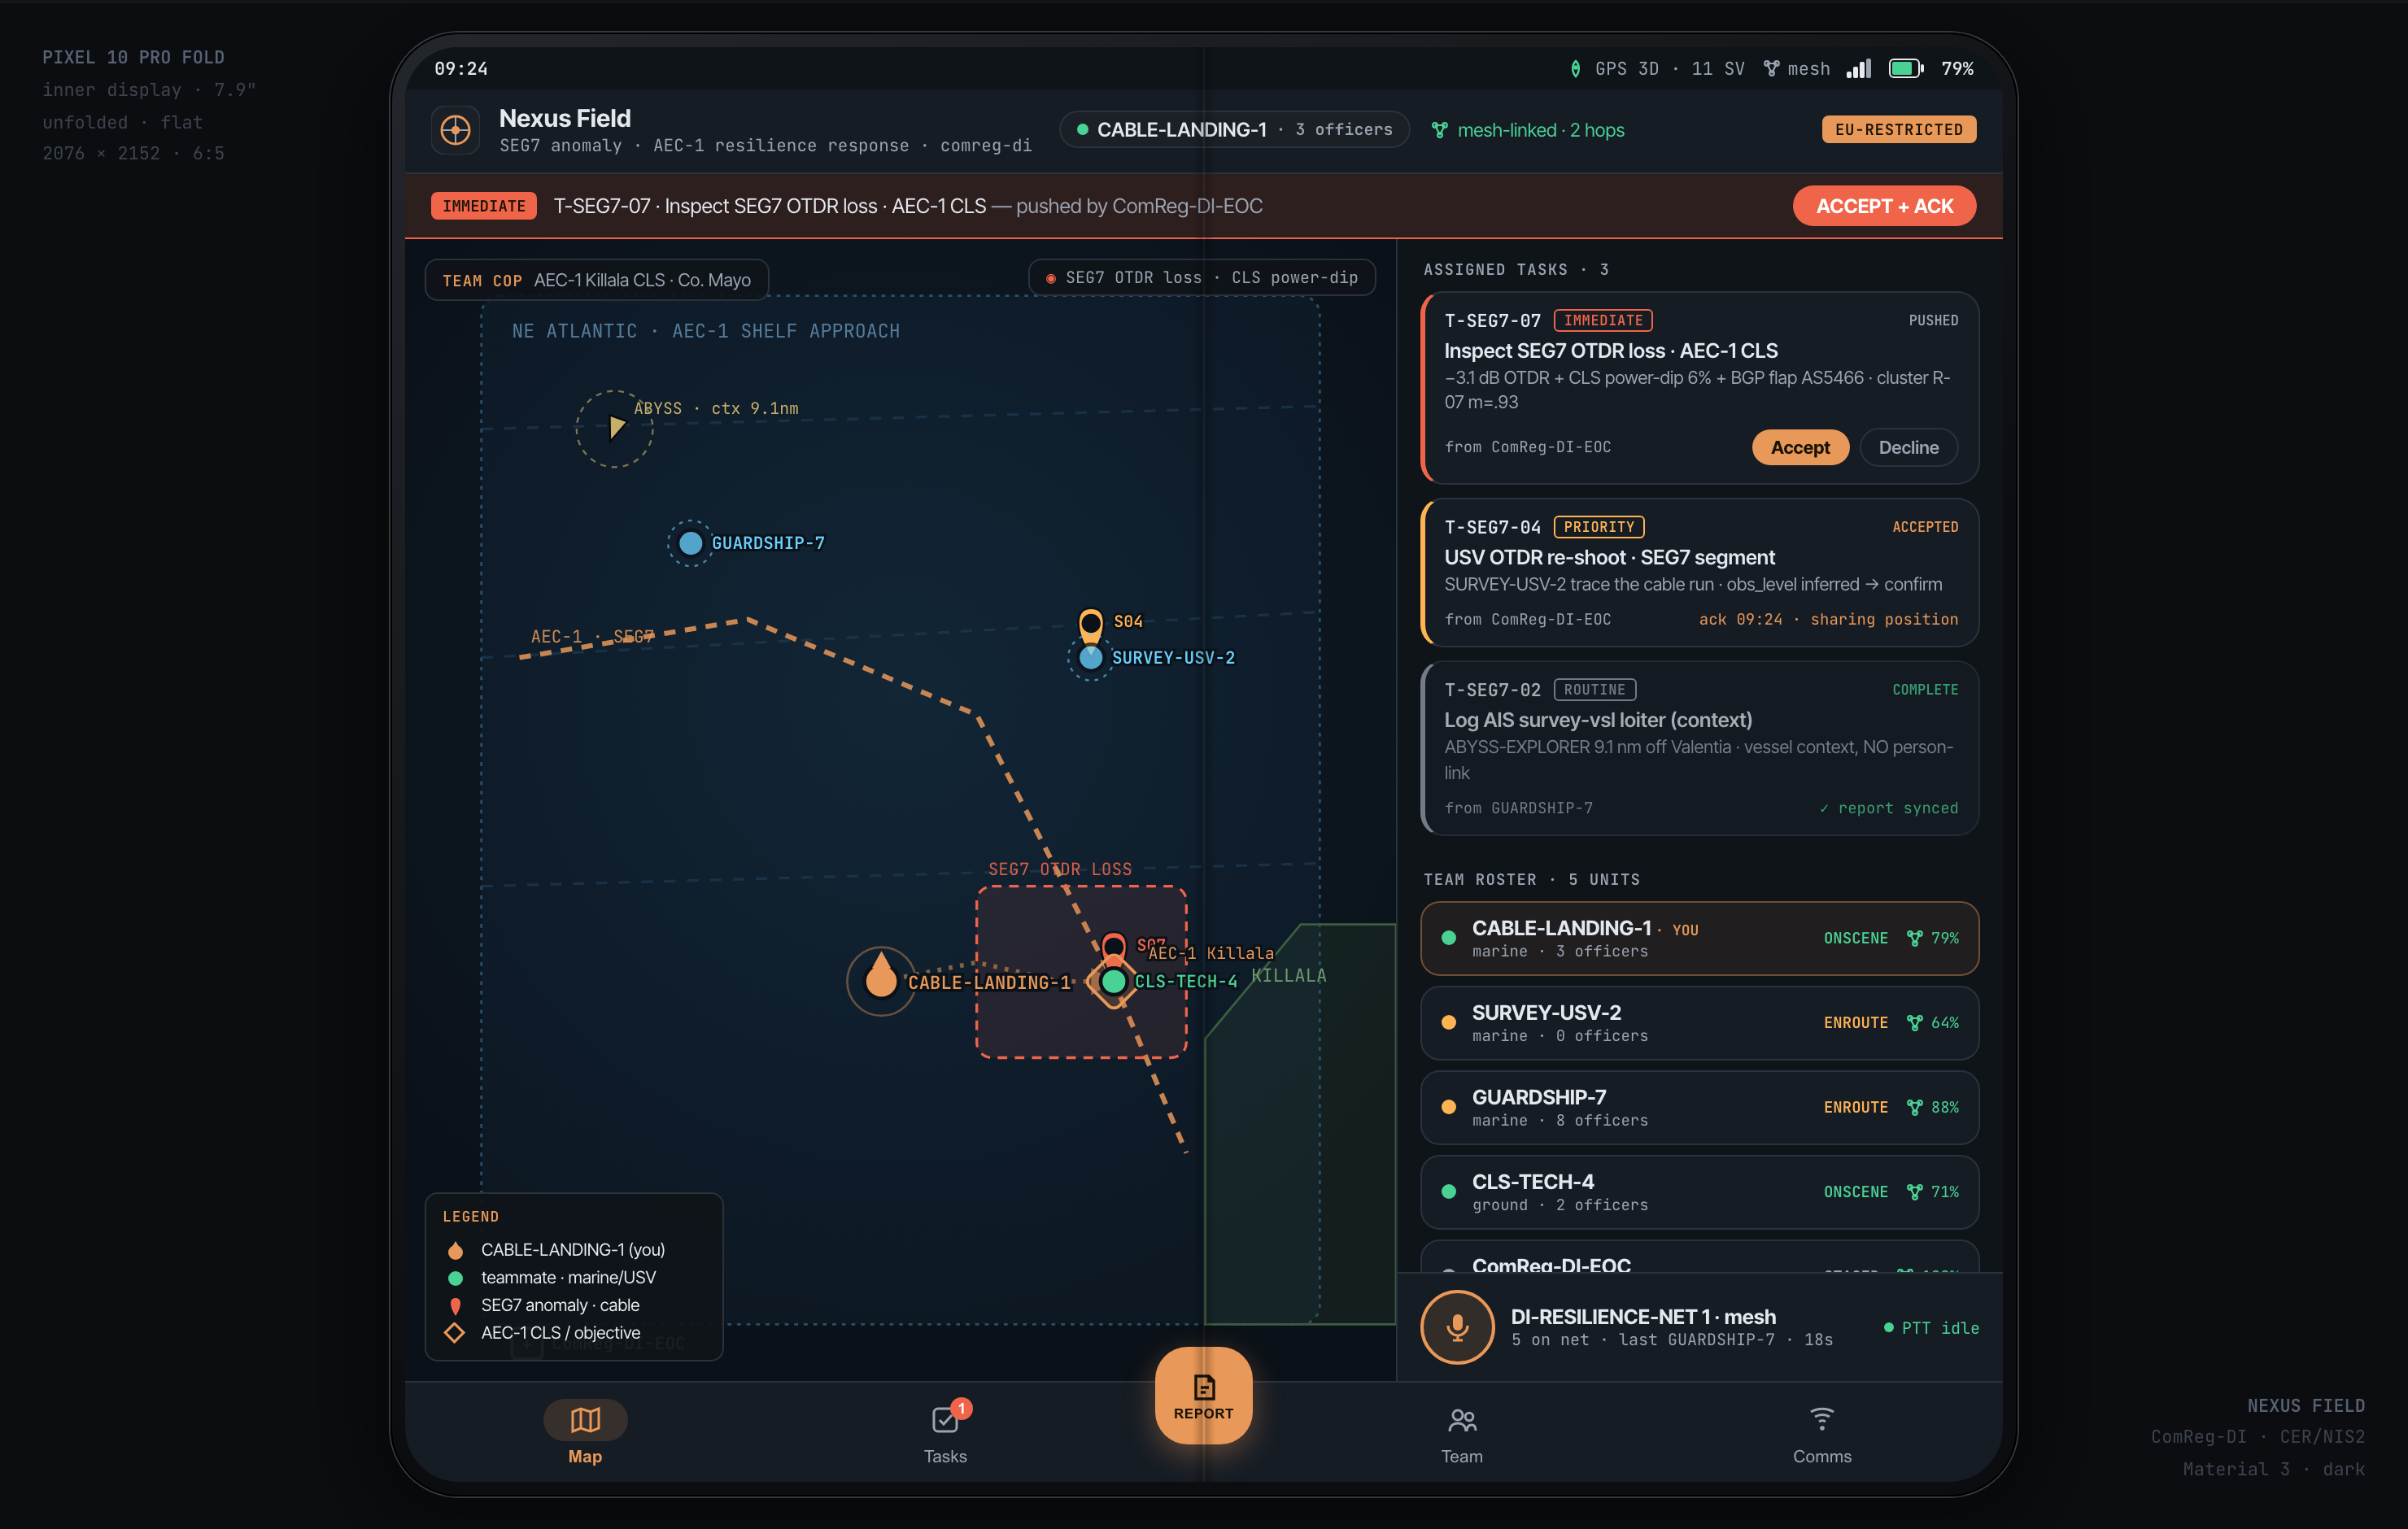2408x1529 pixels.
Task: Tap the SEG7 OTDR LOSS zone label
Action: (1060, 869)
